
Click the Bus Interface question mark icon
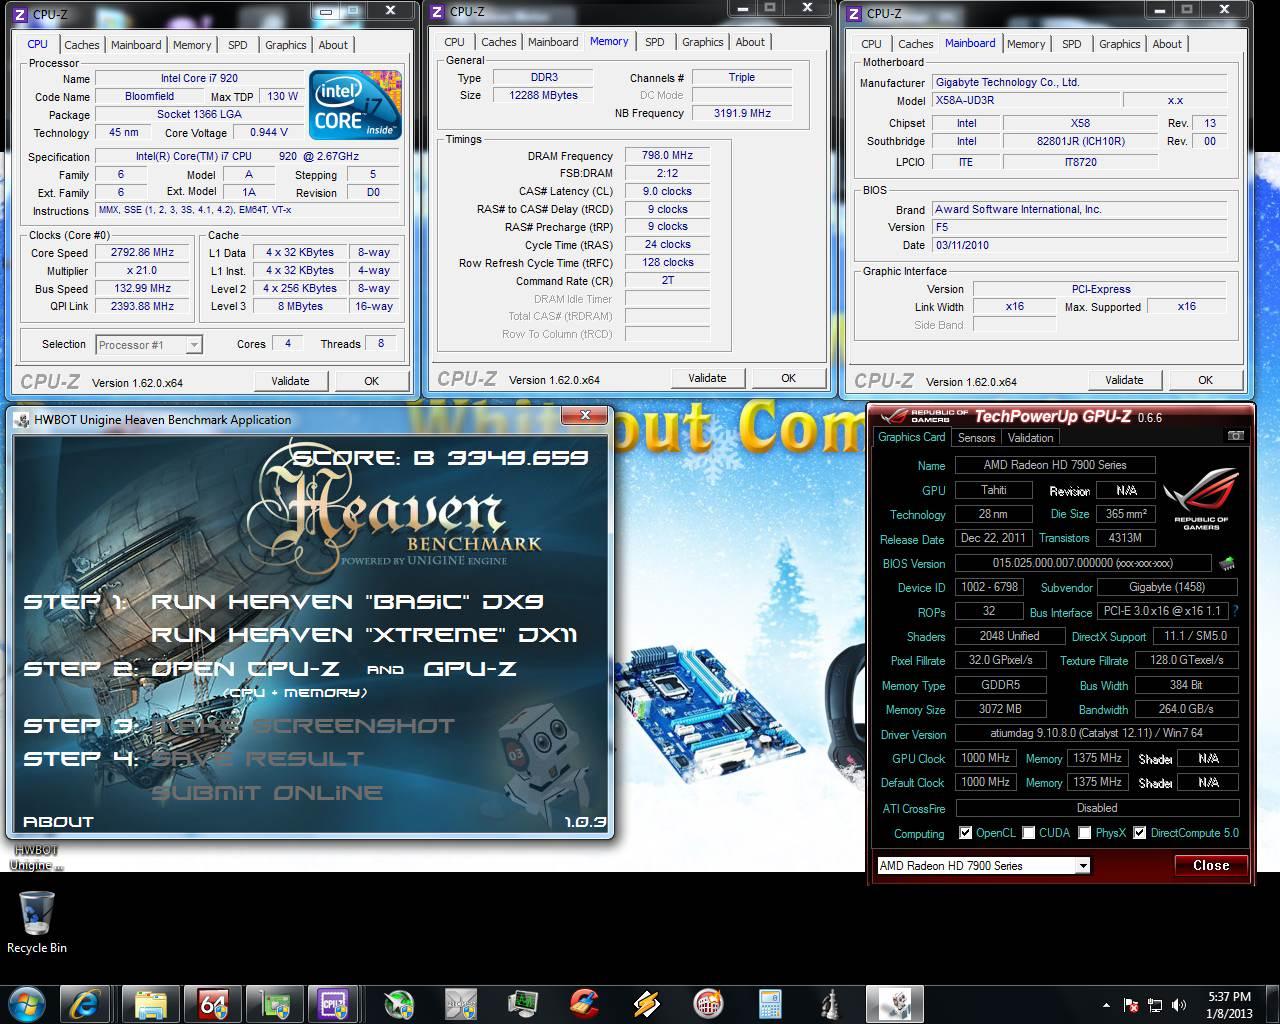tap(1235, 611)
